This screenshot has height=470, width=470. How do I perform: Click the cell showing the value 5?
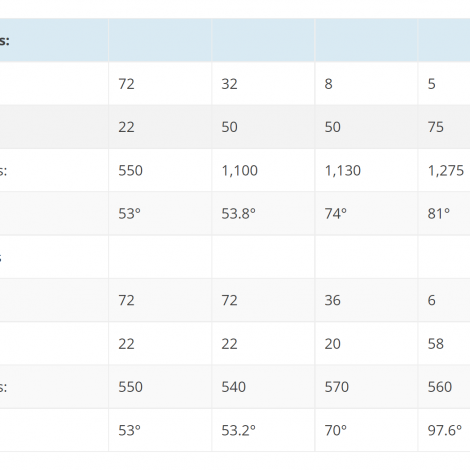(444, 83)
